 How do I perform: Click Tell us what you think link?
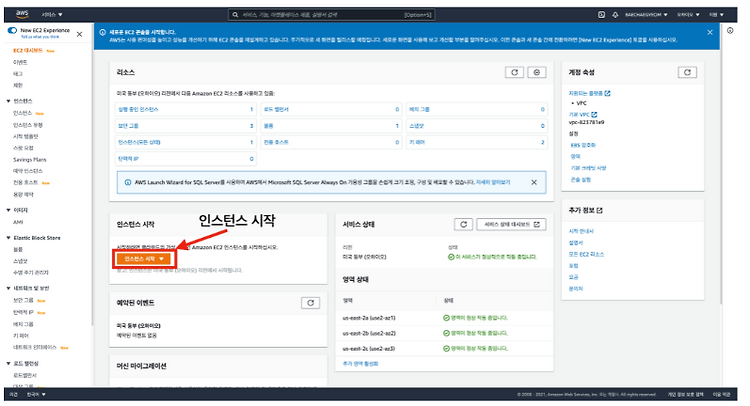tap(40, 37)
